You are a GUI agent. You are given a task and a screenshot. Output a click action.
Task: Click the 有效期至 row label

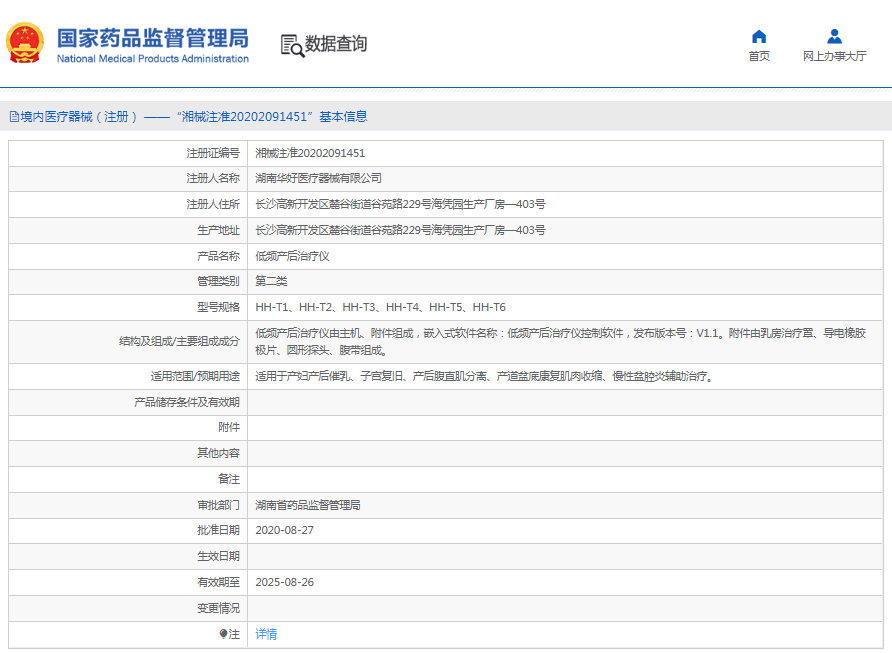coord(218,582)
